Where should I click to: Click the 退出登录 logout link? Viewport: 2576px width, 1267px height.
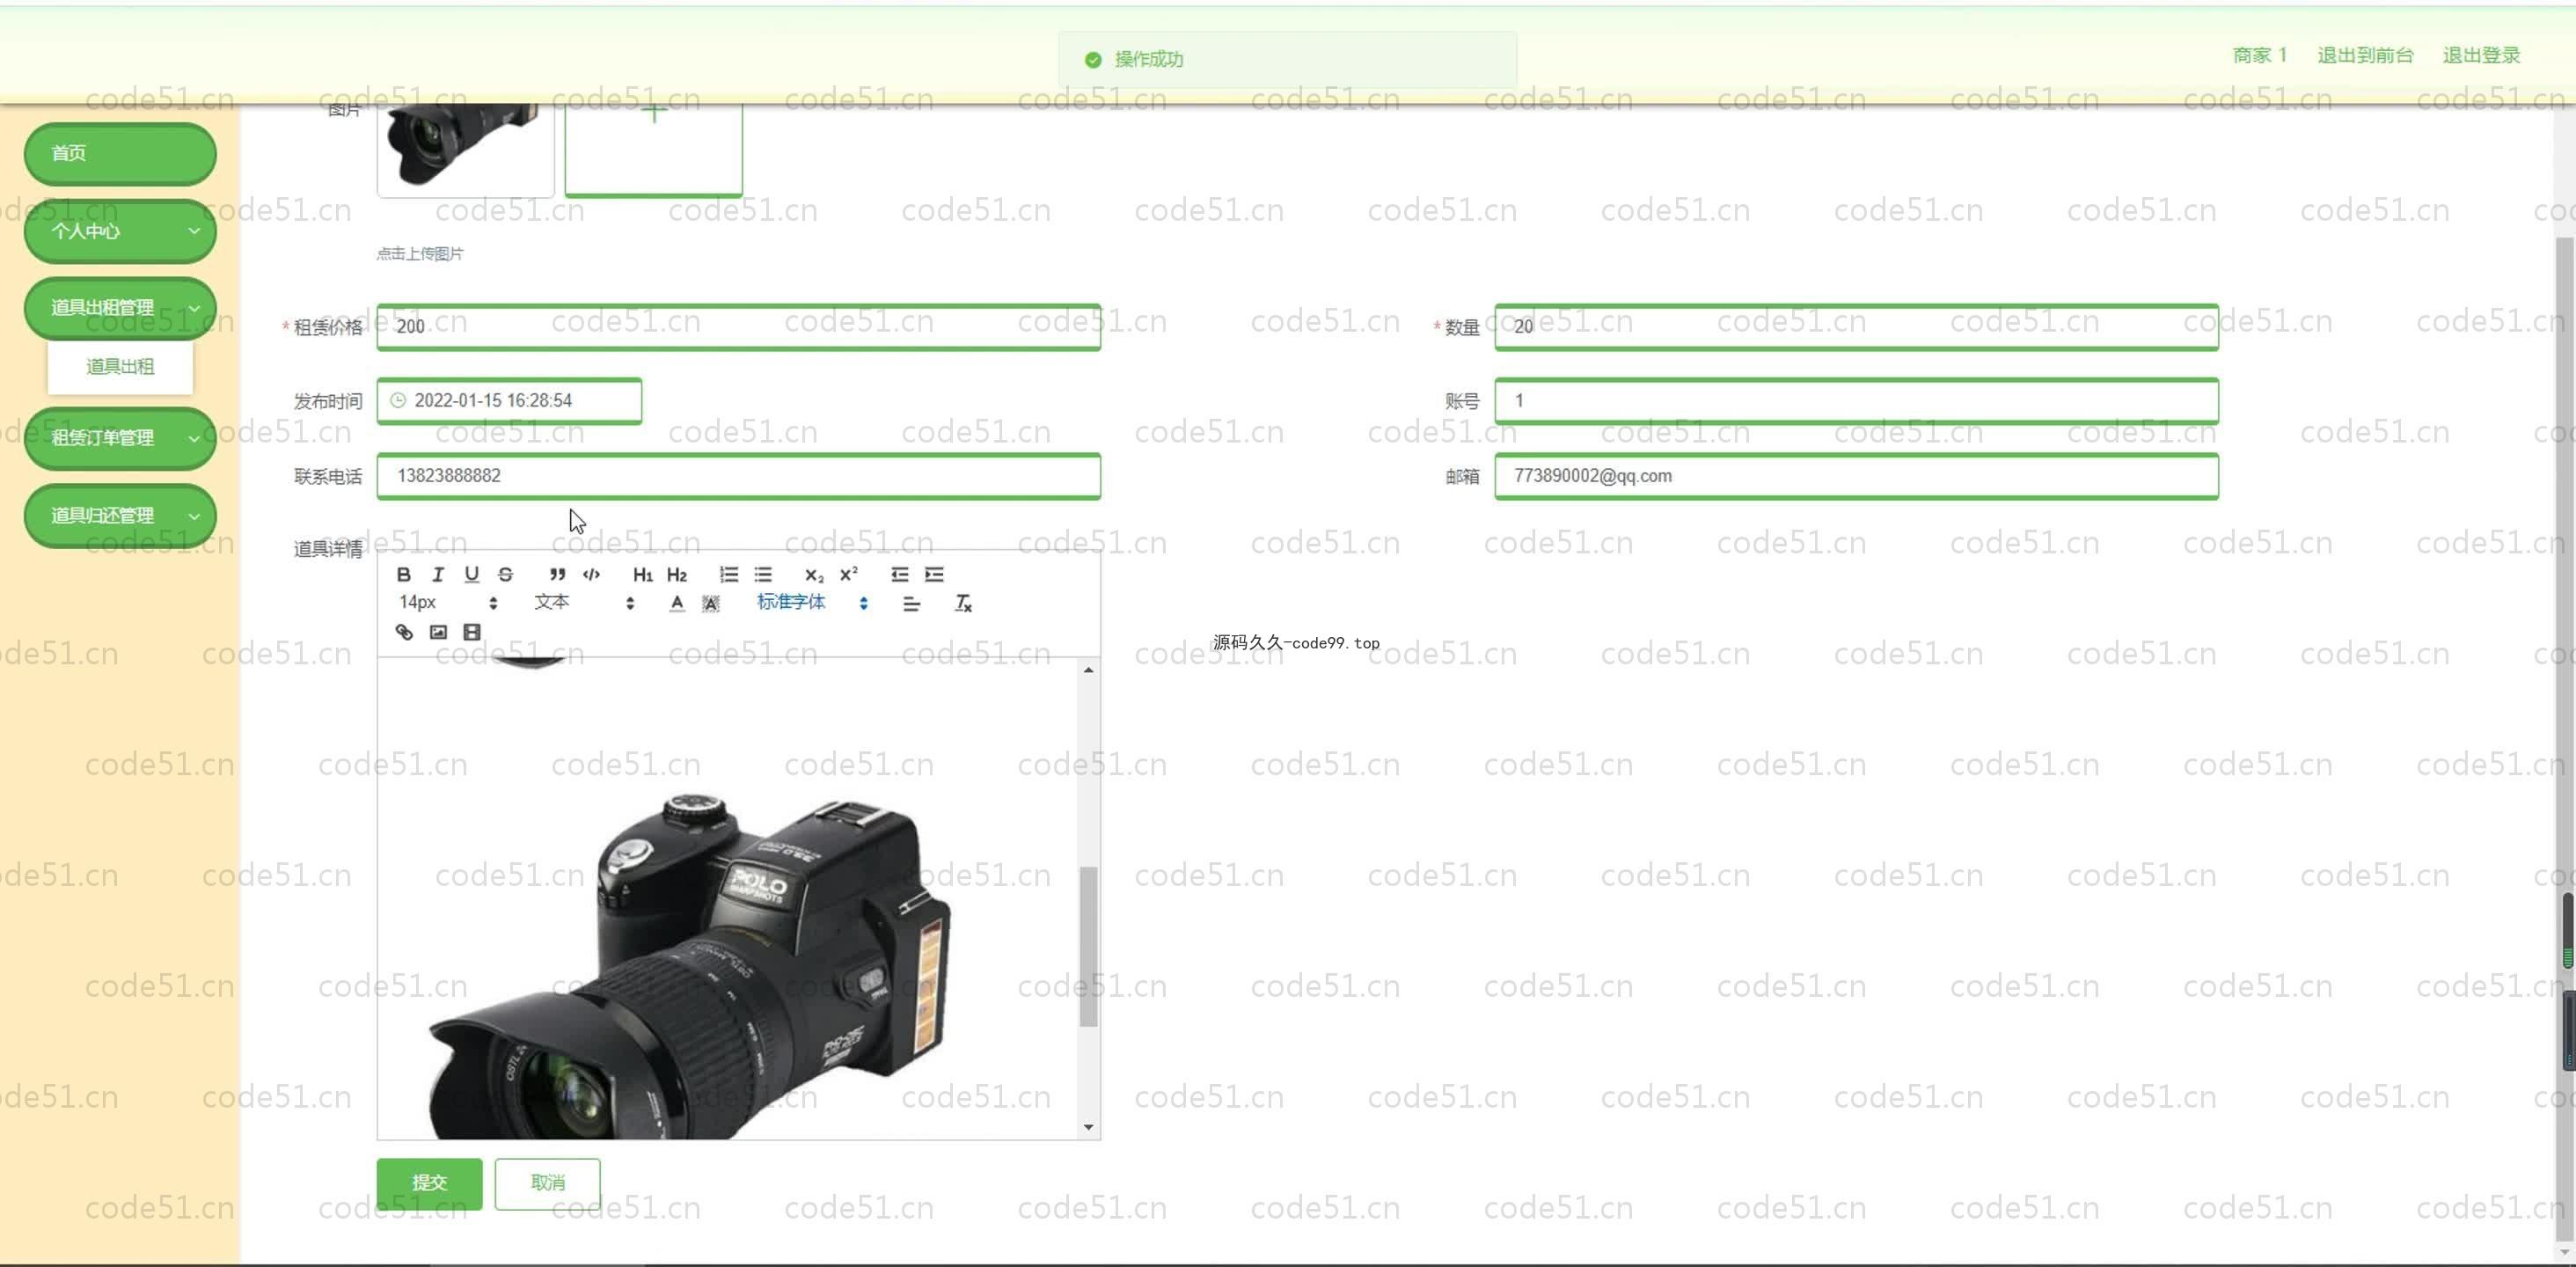coord(2481,55)
